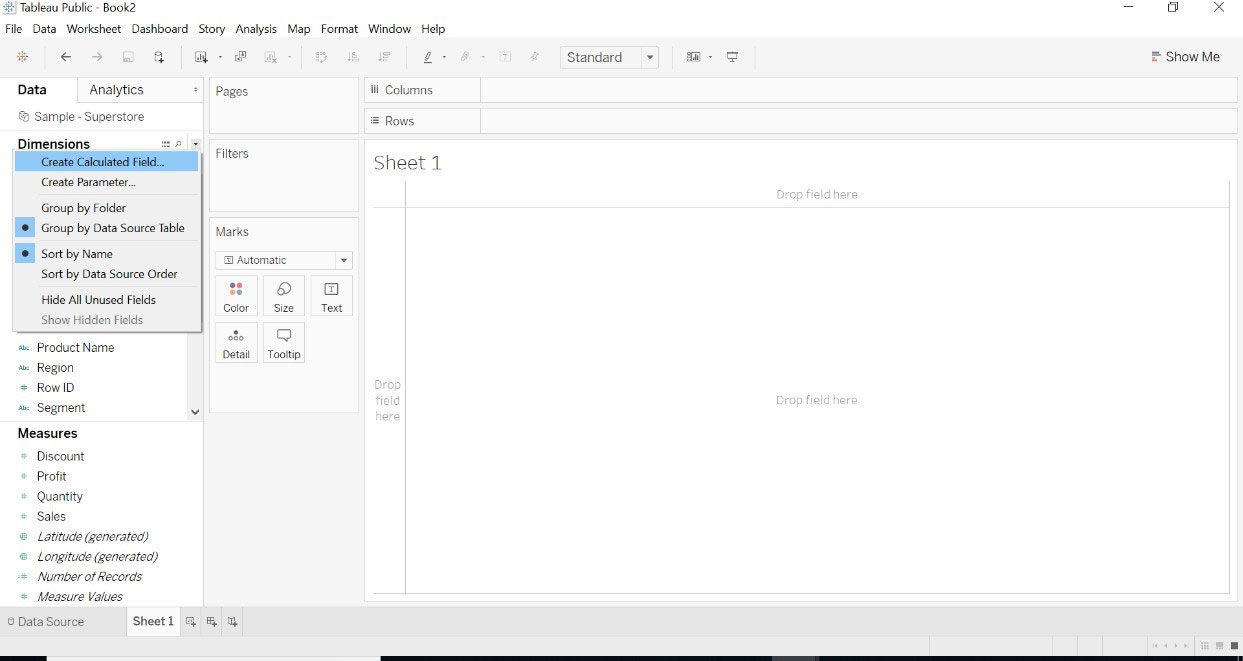The image size is (1243, 661).
Task: Open the Clear Sheet dropdown arrow
Action: (290, 58)
